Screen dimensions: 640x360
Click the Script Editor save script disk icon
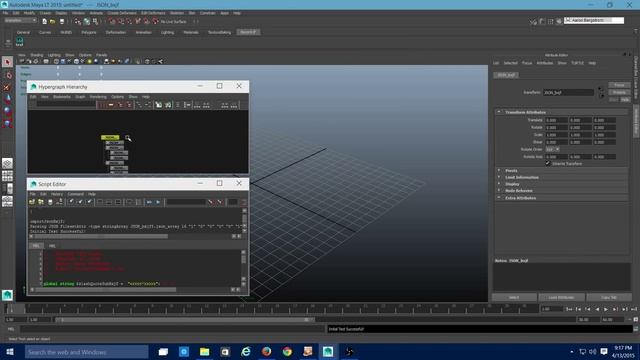pyautogui.click(x=50, y=202)
